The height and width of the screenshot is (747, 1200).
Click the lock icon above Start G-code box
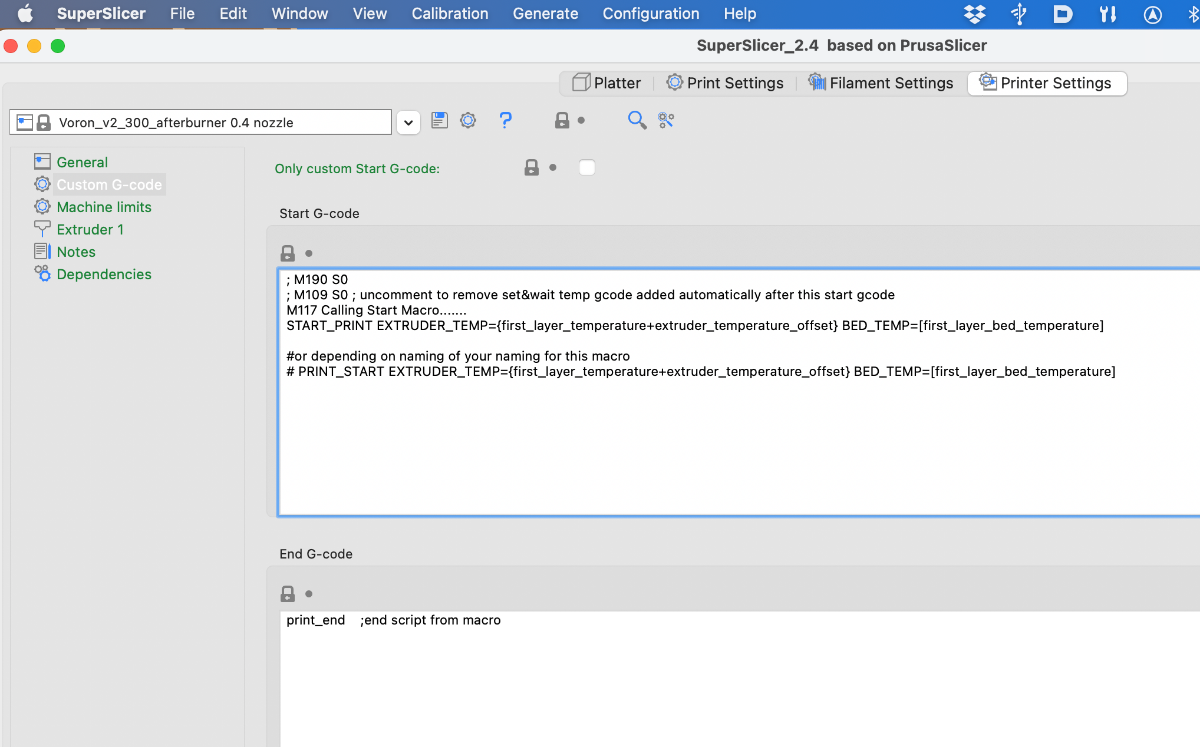coord(288,254)
